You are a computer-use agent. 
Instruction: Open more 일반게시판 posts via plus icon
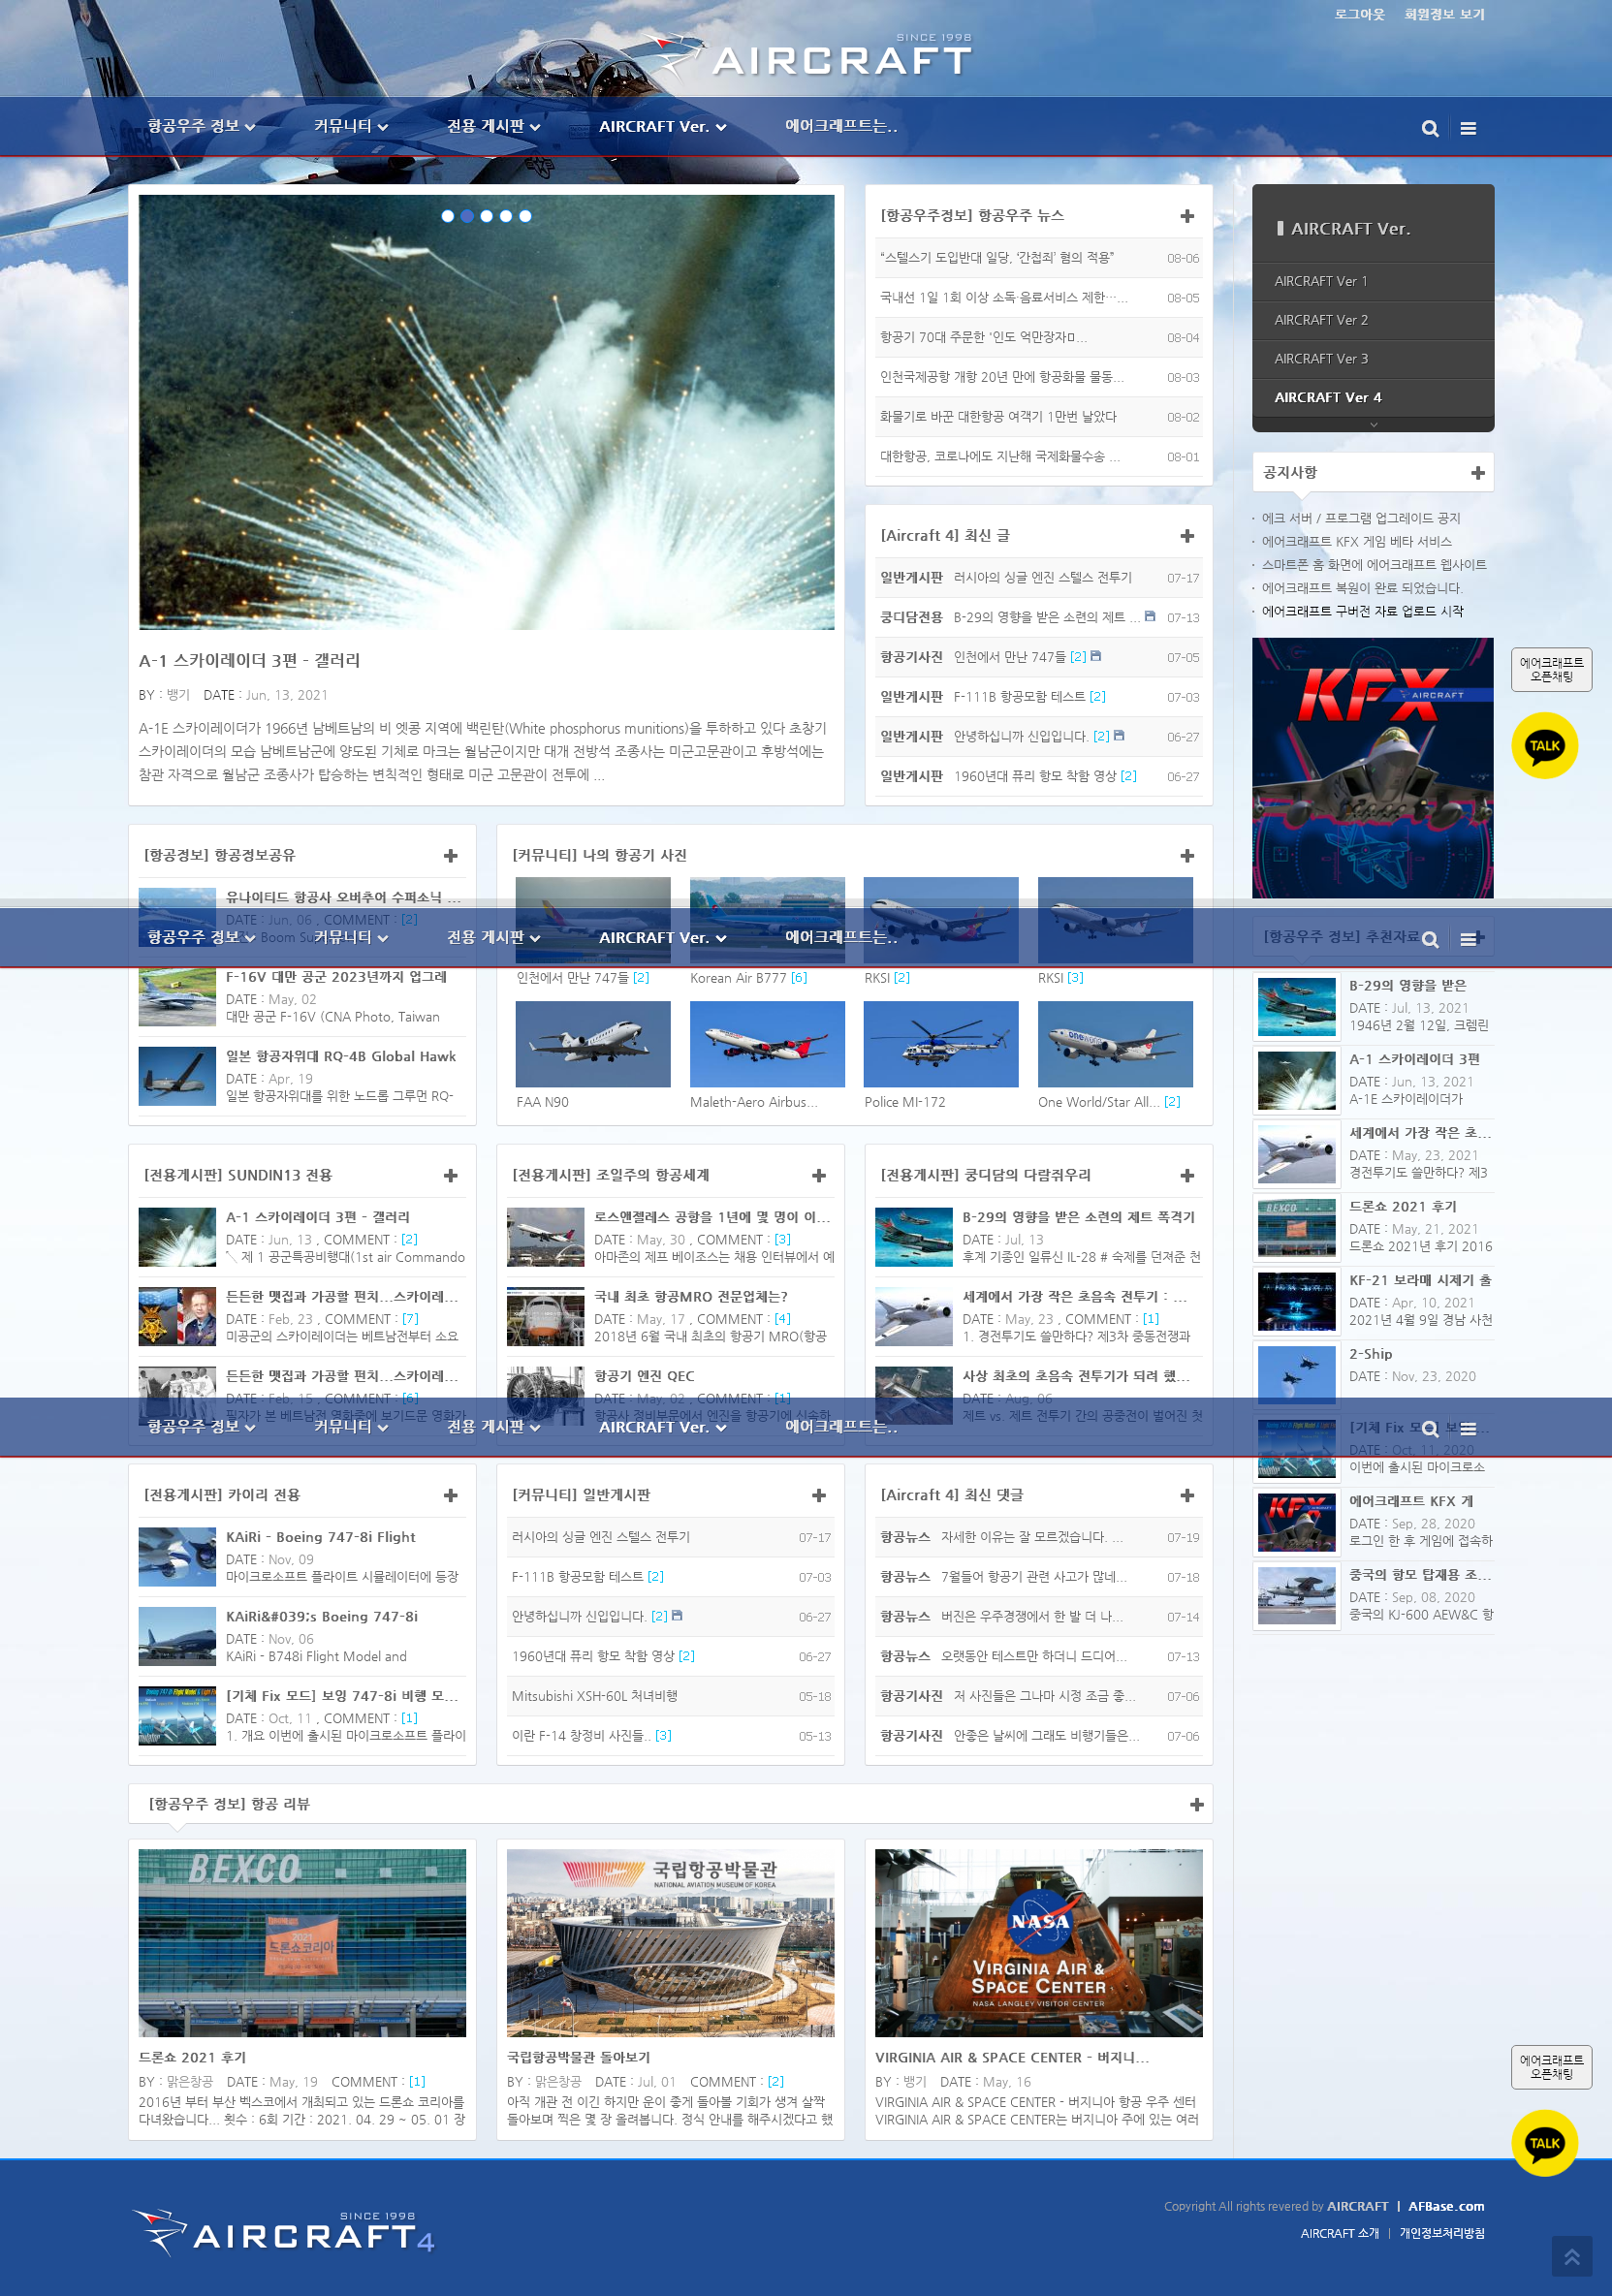(818, 1496)
